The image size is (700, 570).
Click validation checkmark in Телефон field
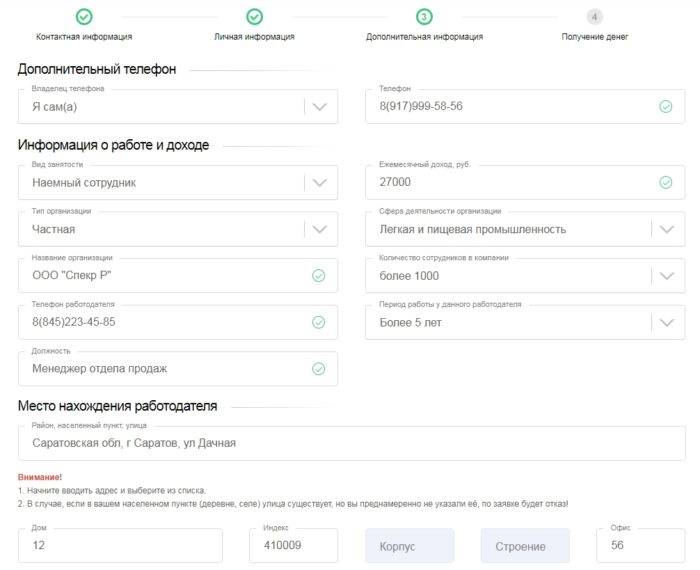coord(665,106)
